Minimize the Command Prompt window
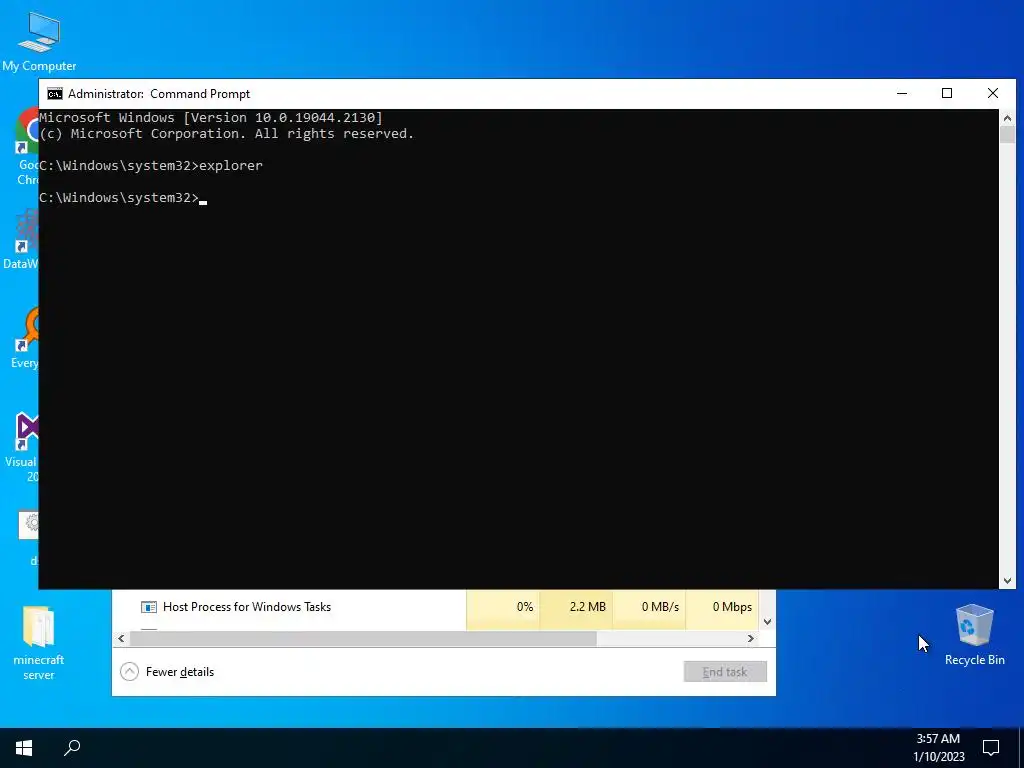This screenshot has height=768, width=1024. (x=902, y=93)
